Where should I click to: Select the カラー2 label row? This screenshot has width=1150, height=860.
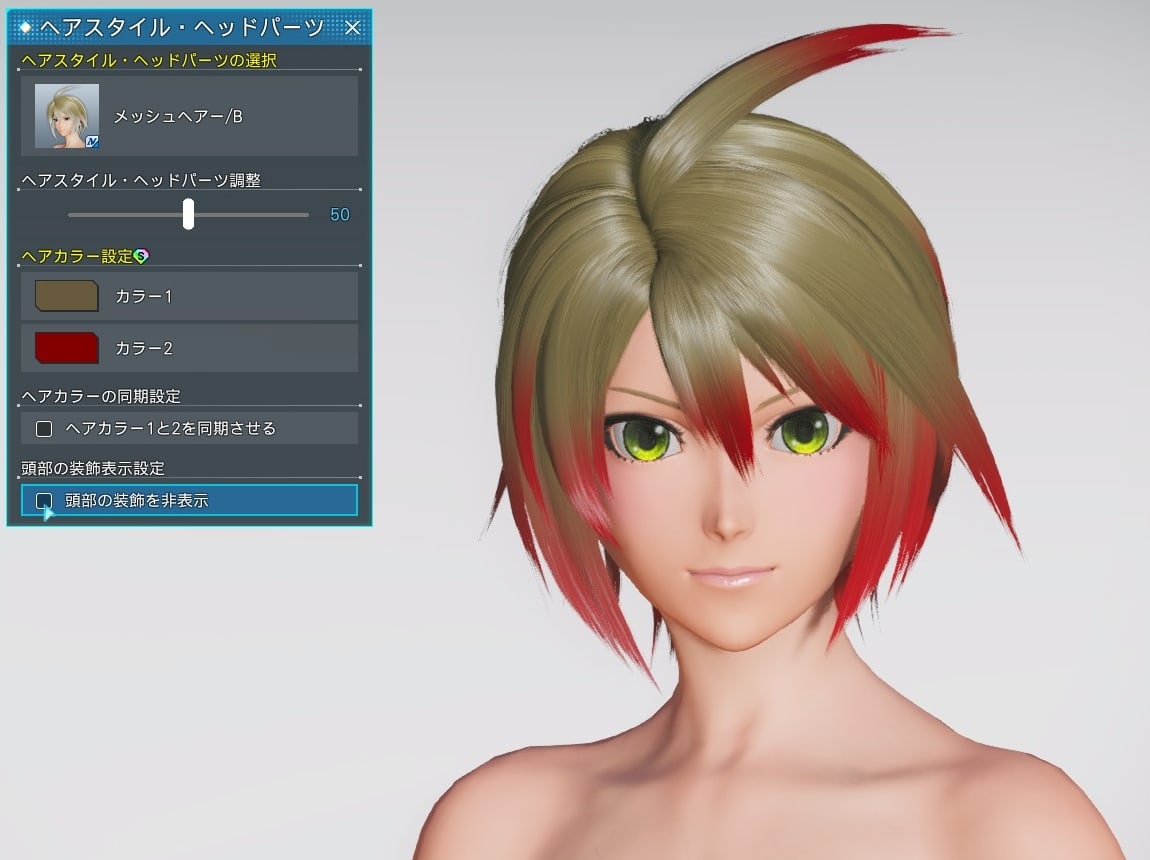pyautogui.click(x=189, y=348)
